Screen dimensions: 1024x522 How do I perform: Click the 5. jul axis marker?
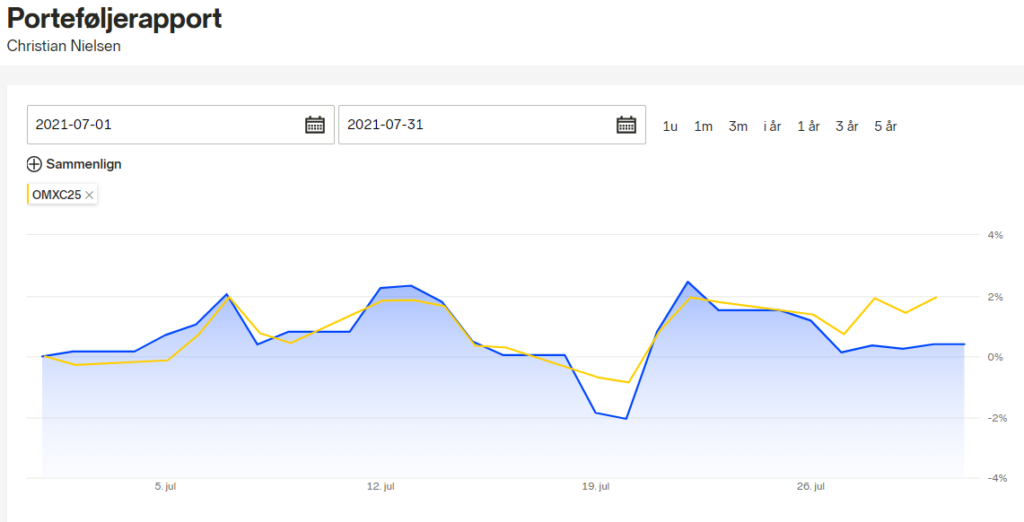pos(165,487)
